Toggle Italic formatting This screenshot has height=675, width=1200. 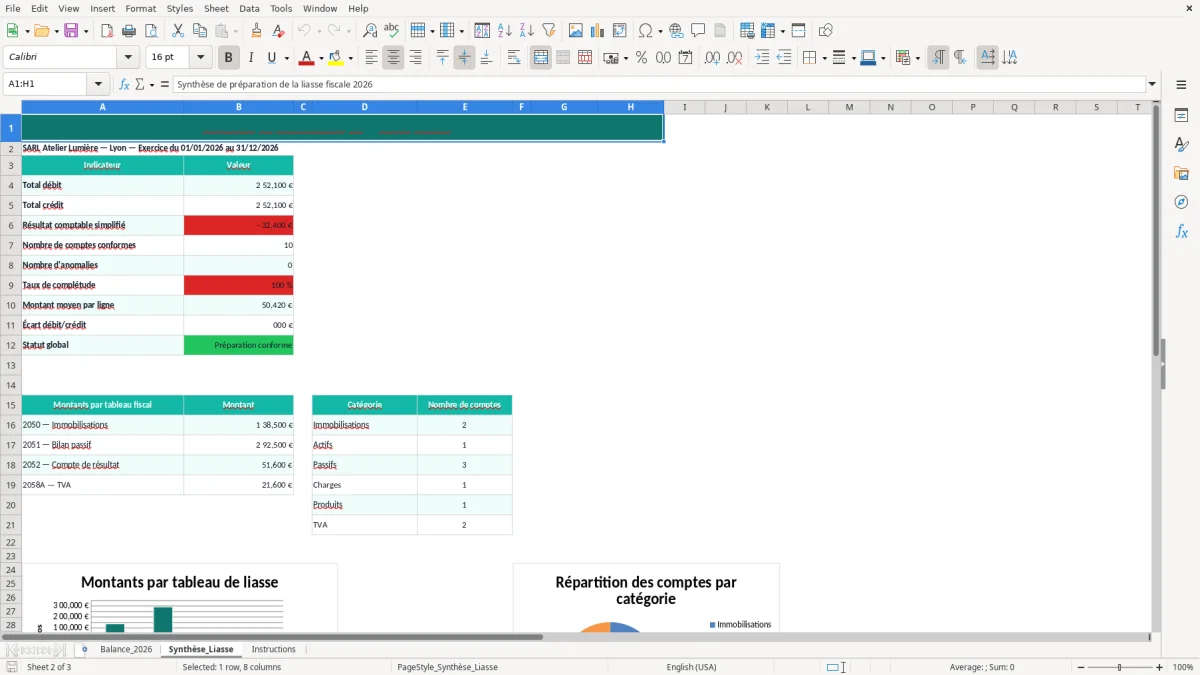[251, 58]
